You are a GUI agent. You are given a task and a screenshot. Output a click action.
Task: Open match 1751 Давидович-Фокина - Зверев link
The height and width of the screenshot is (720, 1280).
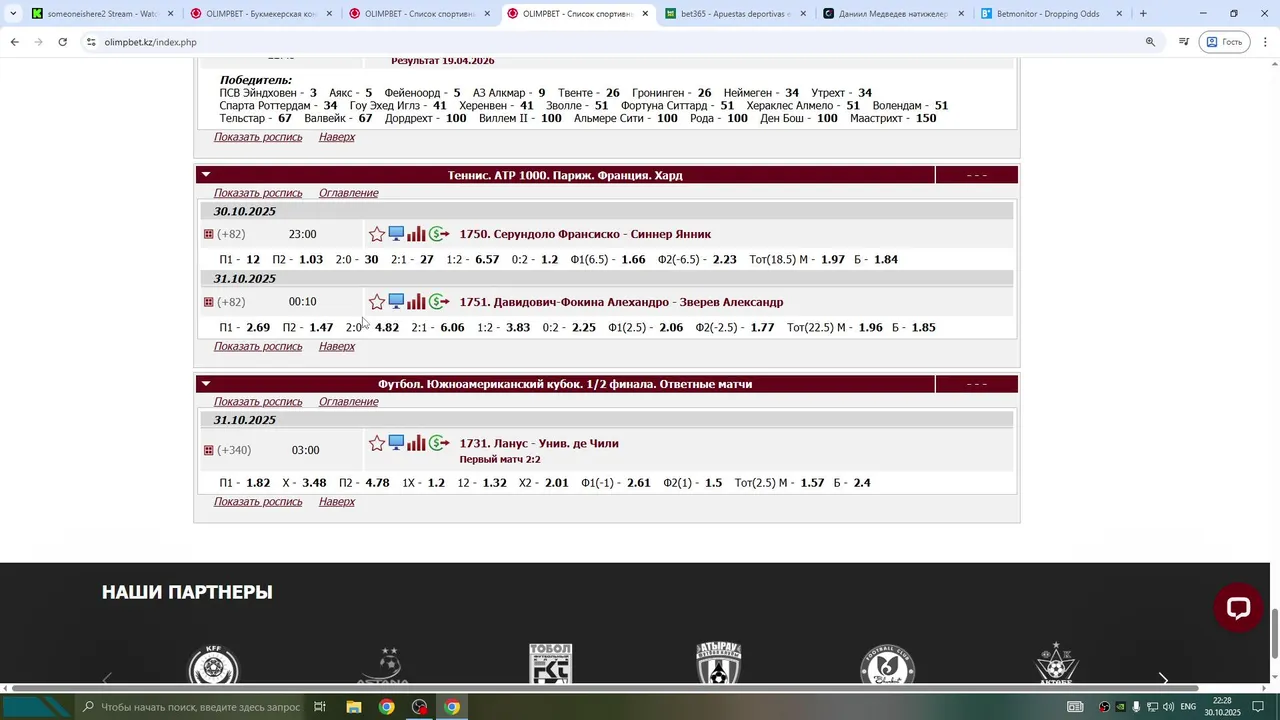point(621,302)
